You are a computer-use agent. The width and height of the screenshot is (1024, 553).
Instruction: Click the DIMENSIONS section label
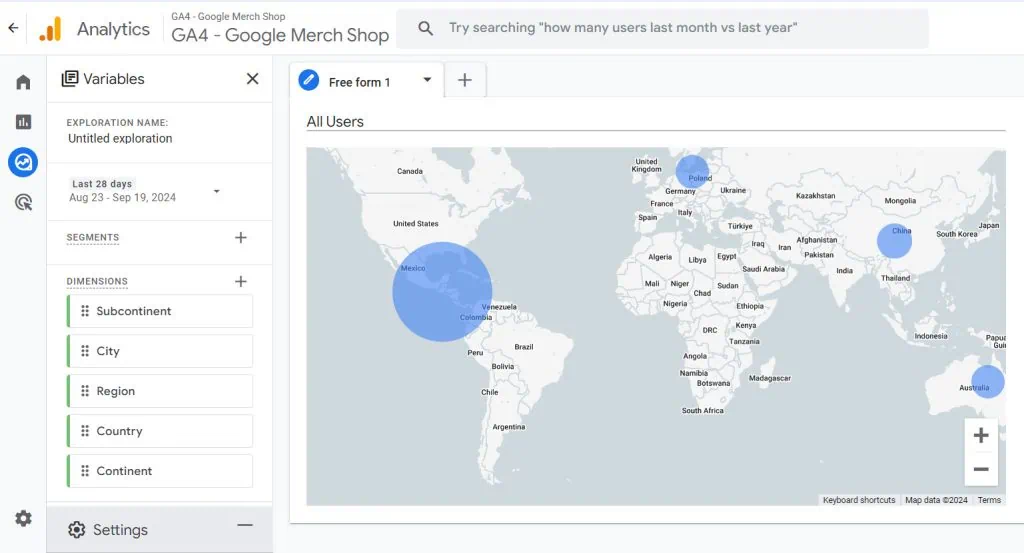(97, 281)
